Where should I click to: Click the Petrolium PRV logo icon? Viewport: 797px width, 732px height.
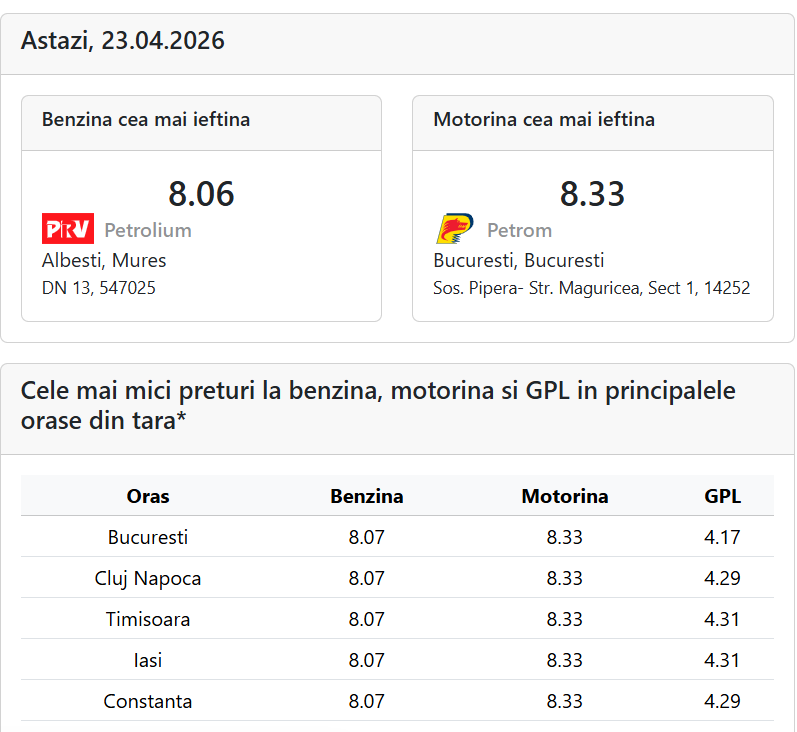[68, 229]
